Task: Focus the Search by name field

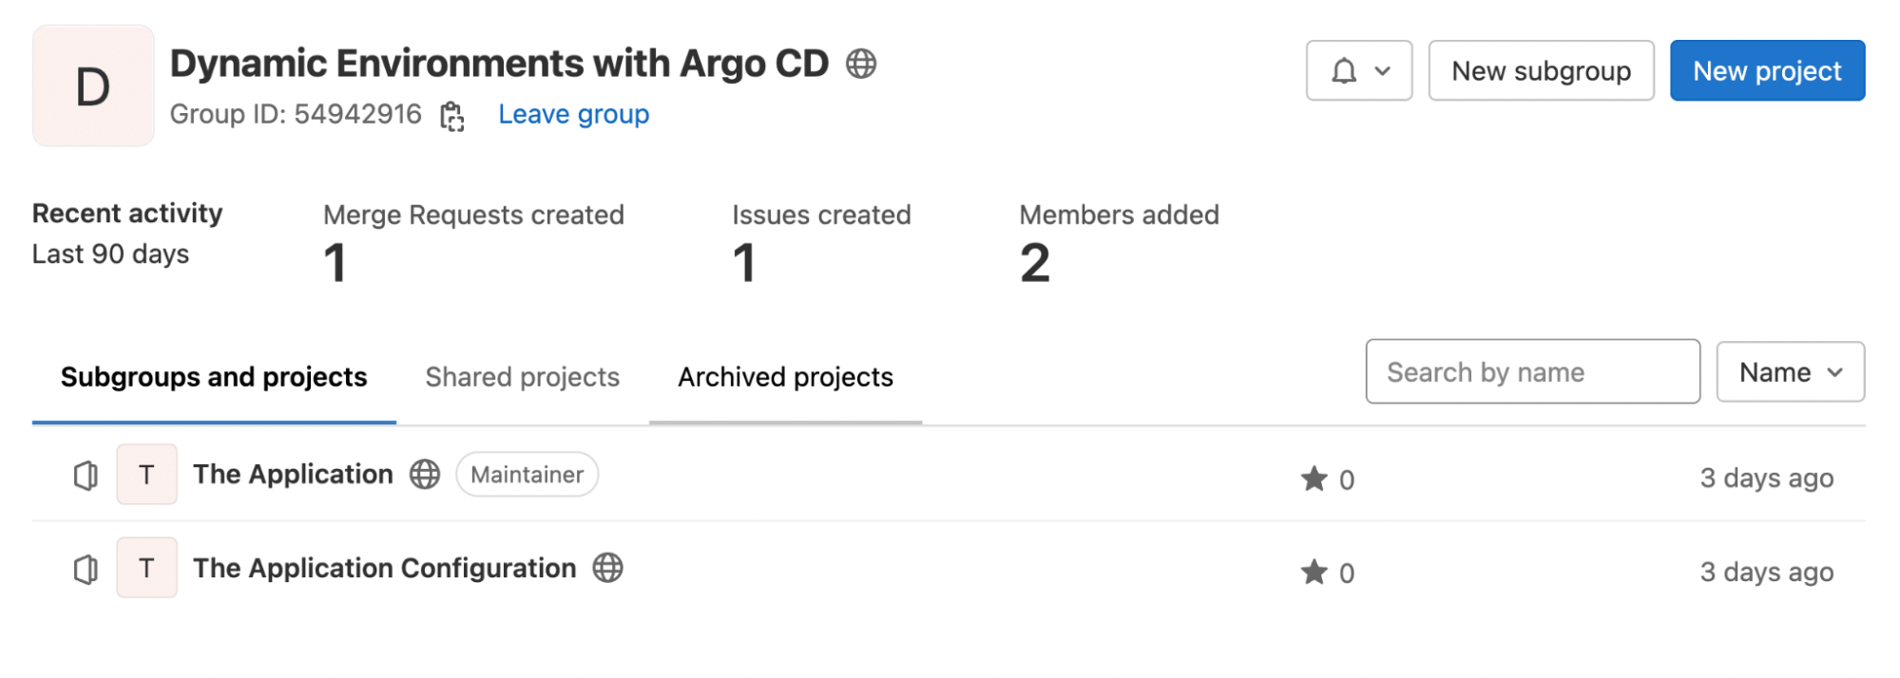Action: pyautogui.click(x=1532, y=372)
